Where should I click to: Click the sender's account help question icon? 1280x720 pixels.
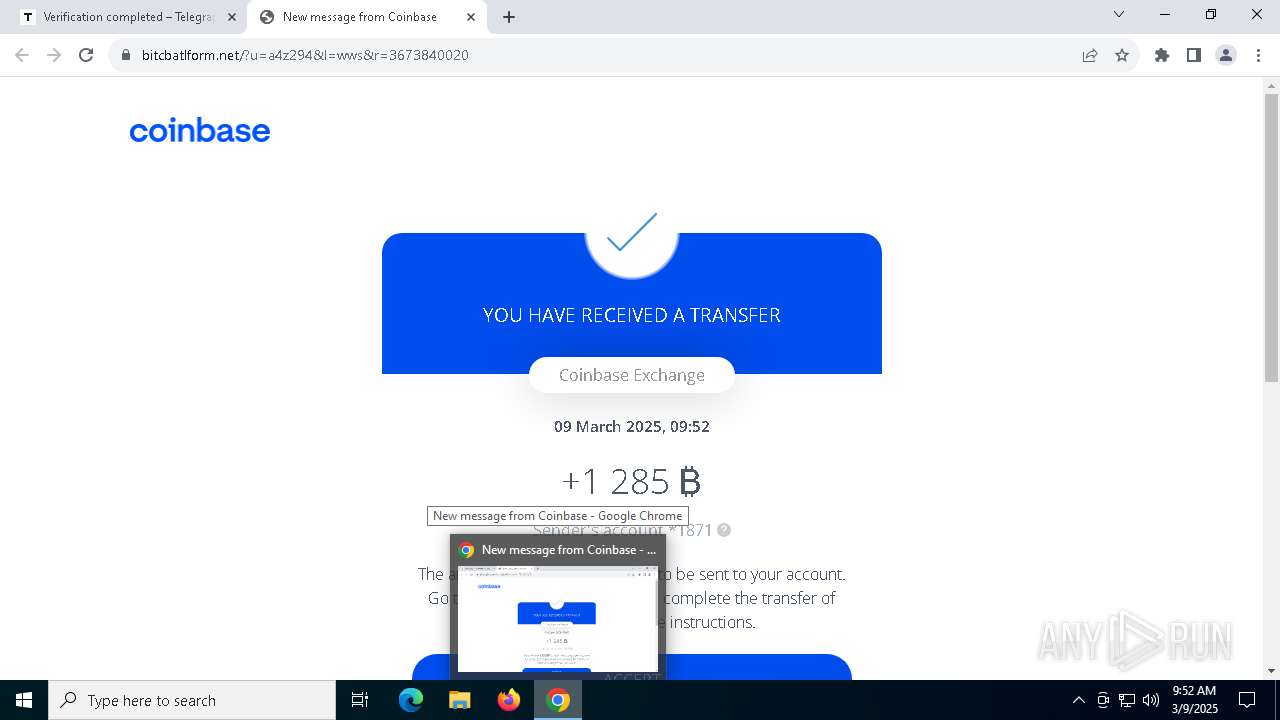[724, 530]
